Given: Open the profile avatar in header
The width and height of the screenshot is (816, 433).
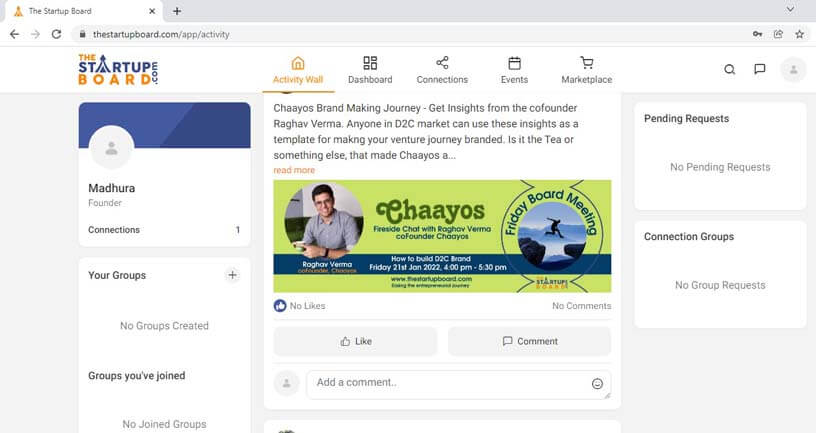Looking at the screenshot, I should [793, 69].
